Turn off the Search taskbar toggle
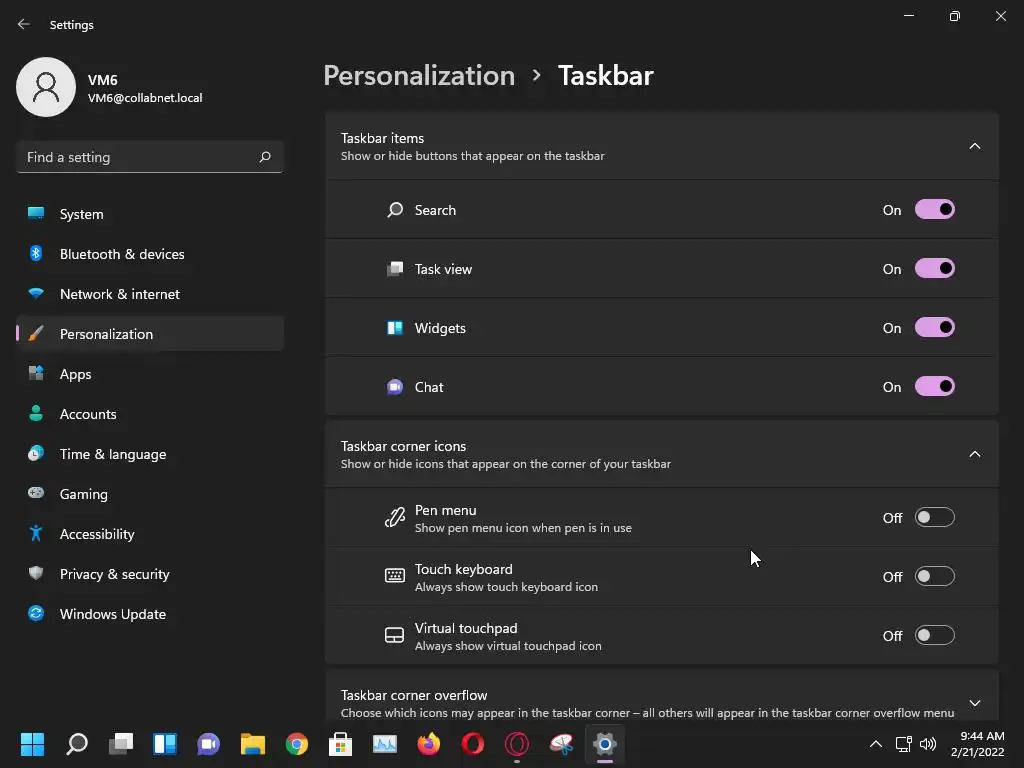The width and height of the screenshot is (1024, 768). pyautogui.click(x=934, y=210)
